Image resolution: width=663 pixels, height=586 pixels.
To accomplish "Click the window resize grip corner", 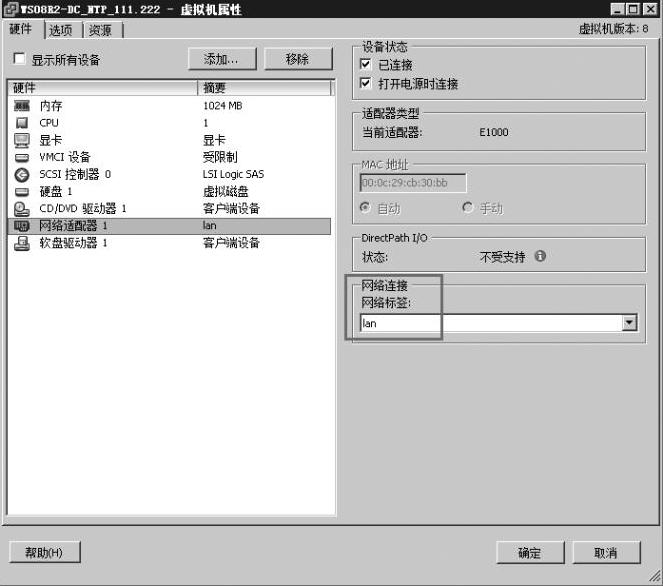I will coord(655,575).
